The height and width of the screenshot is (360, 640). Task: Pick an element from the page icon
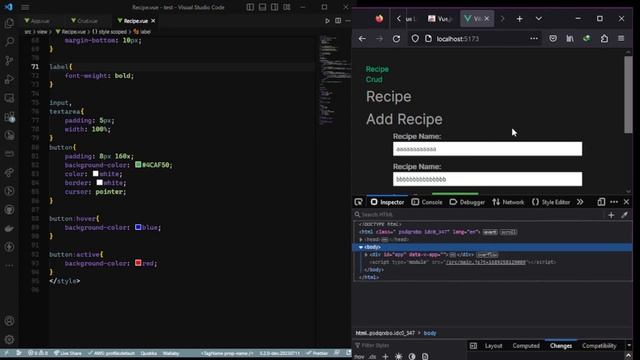tap(359, 202)
